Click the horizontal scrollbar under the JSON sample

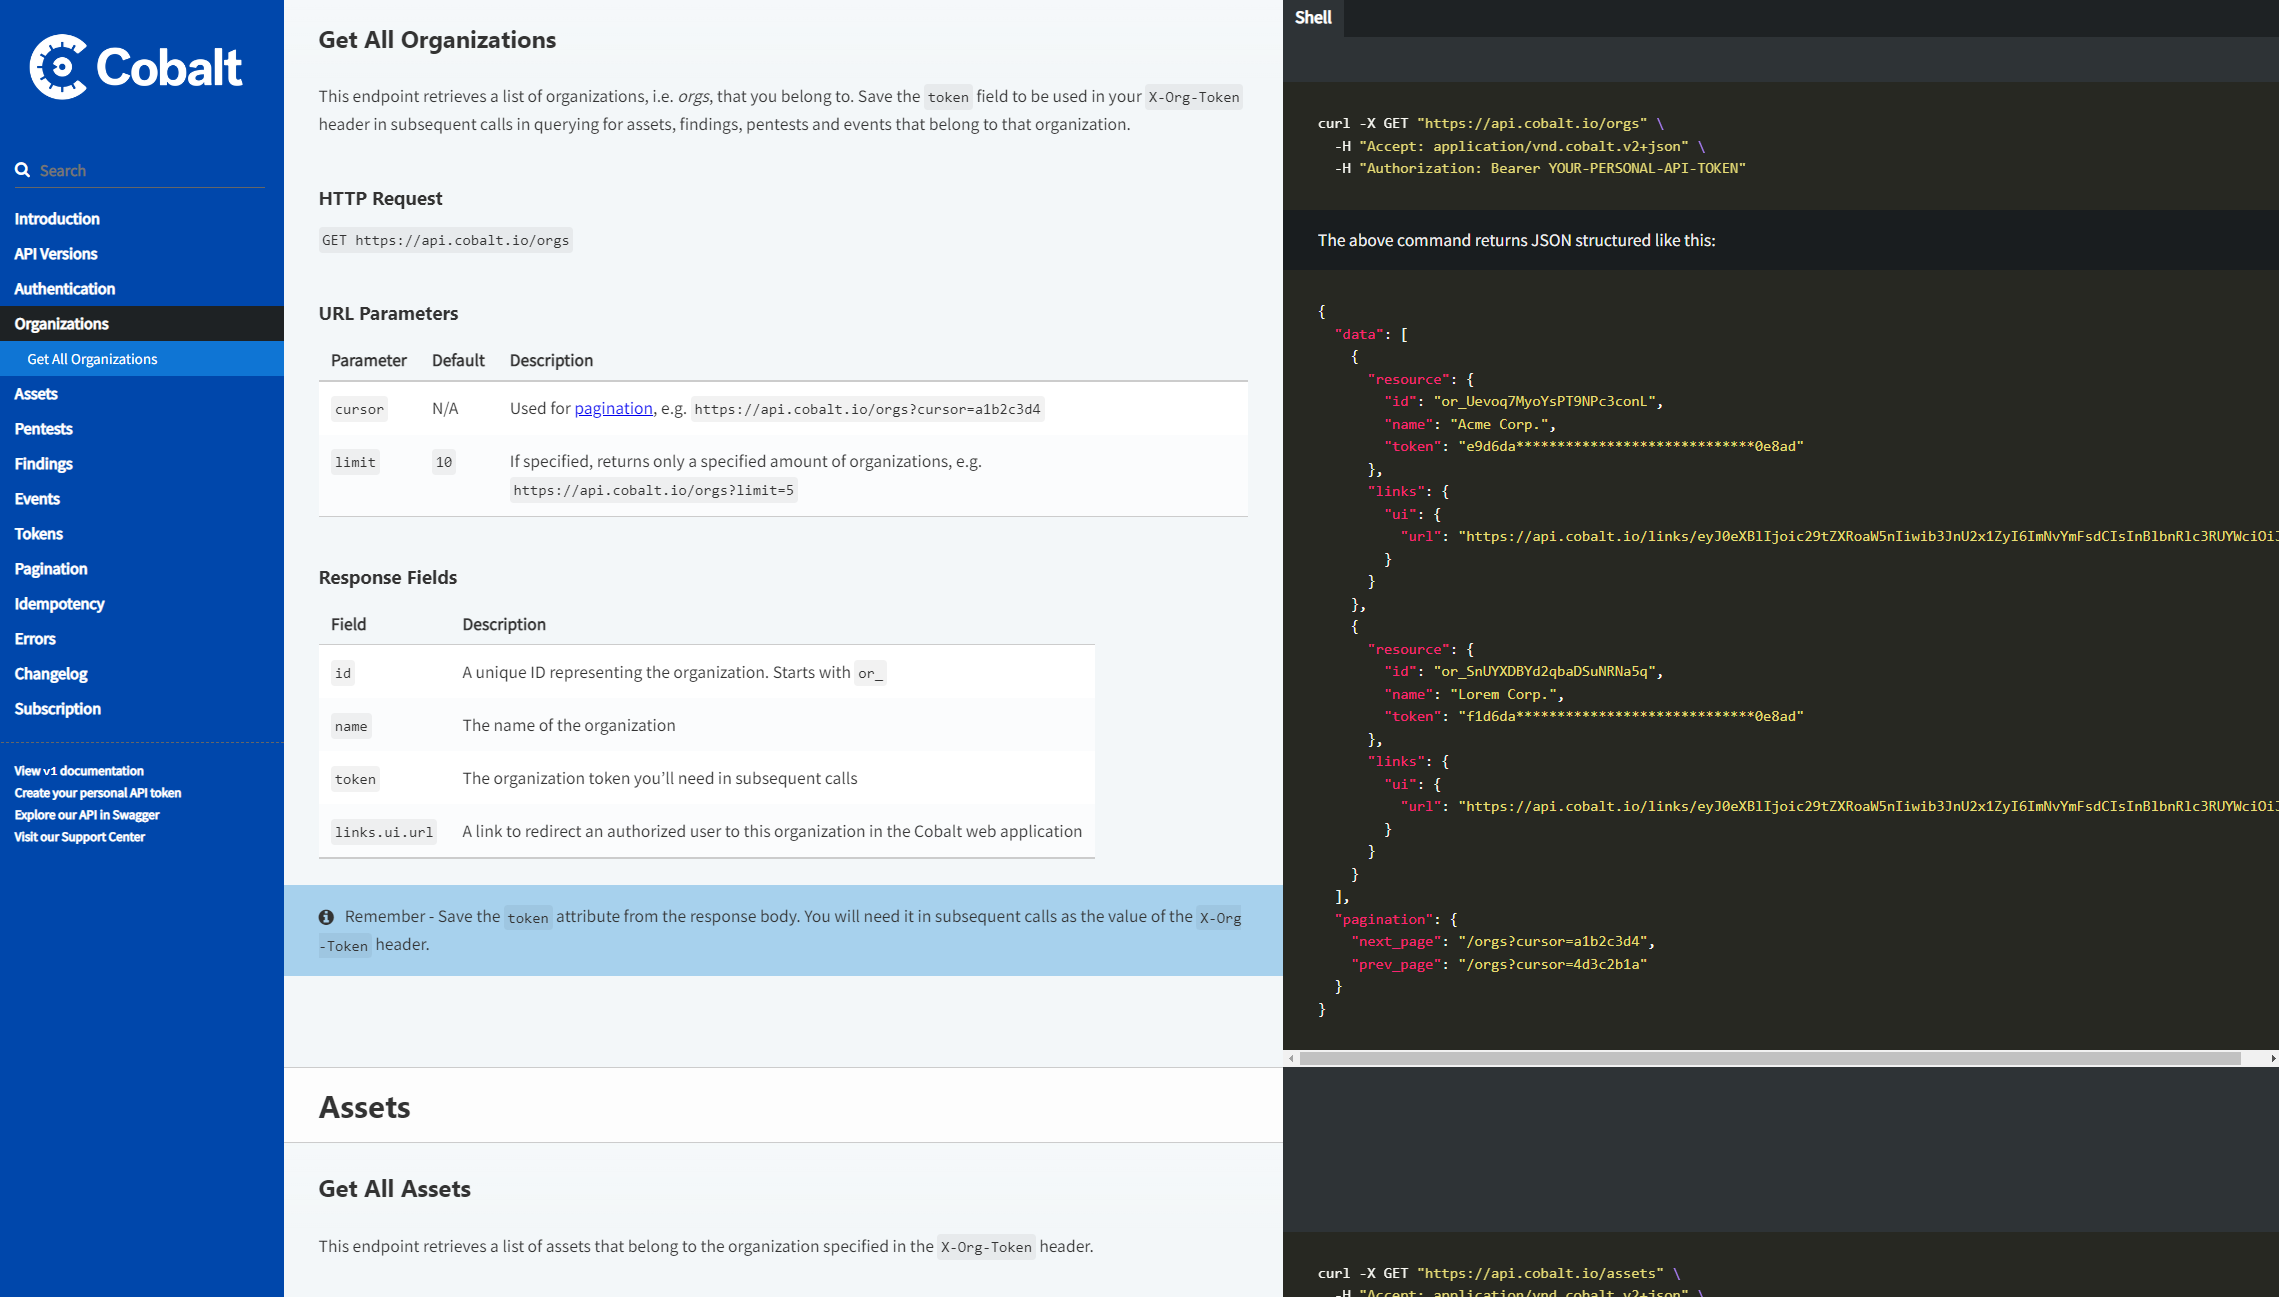click(1770, 1058)
